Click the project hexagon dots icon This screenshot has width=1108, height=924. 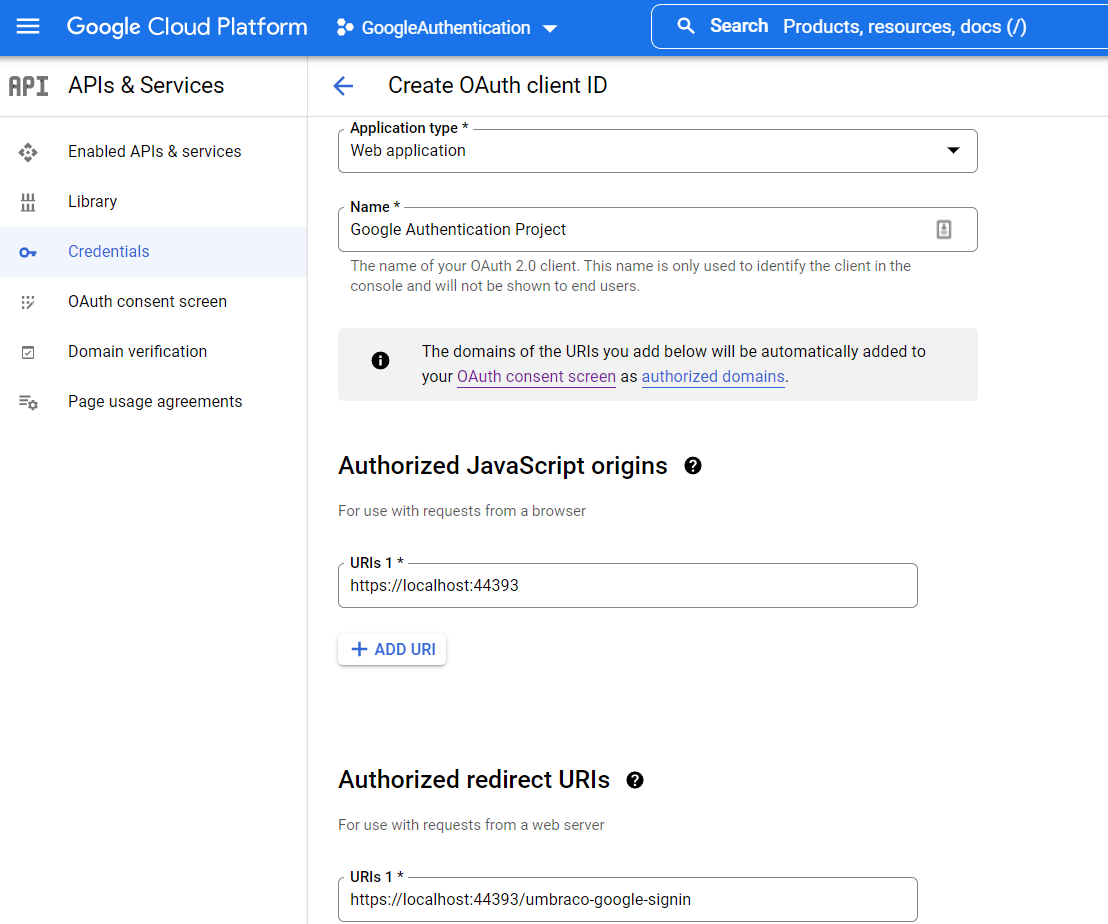(345, 28)
